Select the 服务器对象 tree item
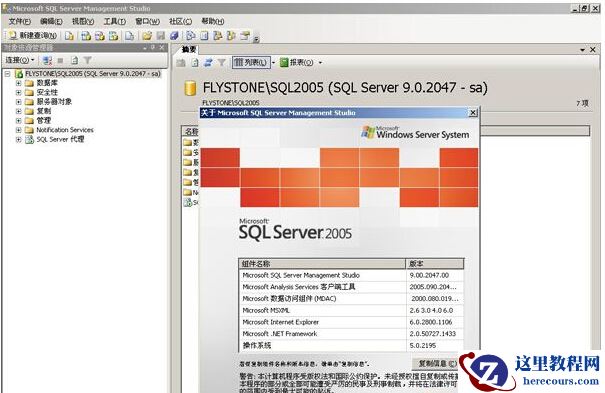This screenshot has height=393, width=605. pyautogui.click(x=54, y=102)
